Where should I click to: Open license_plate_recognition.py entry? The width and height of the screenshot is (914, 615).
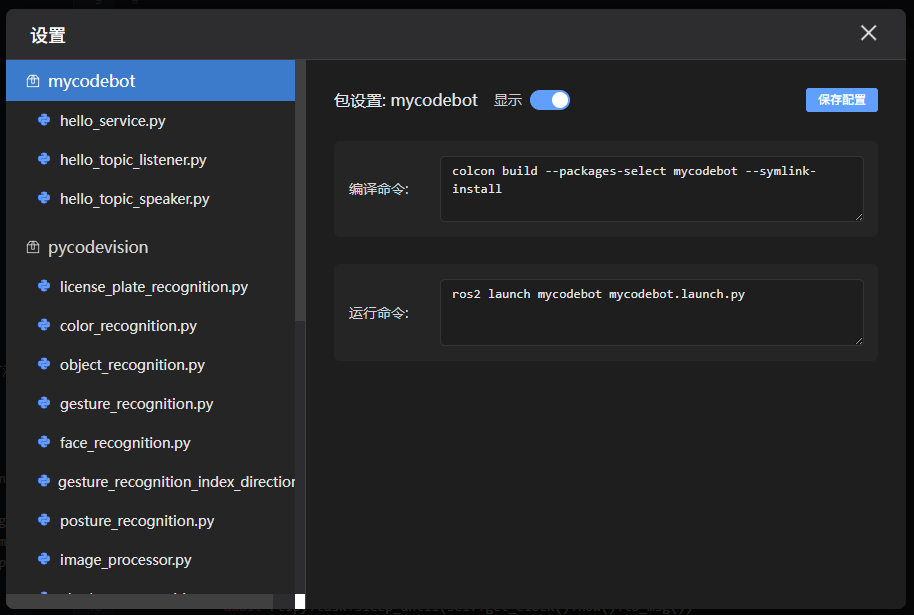(154, 287)
